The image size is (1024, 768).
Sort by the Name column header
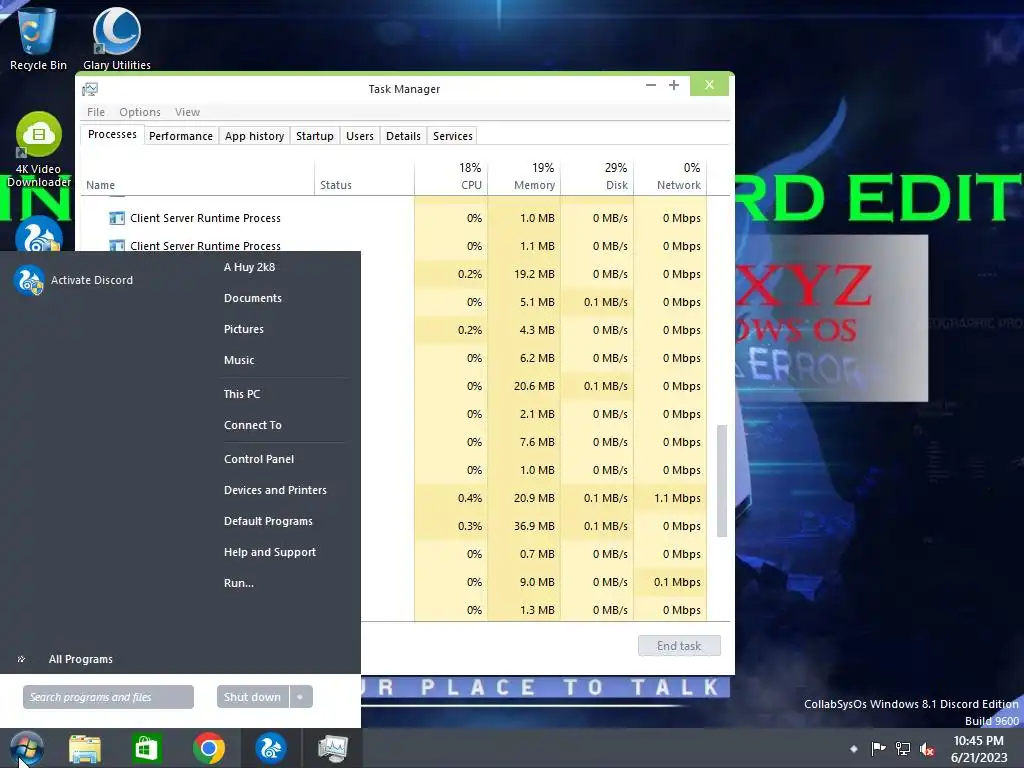(x=197, y=176)
